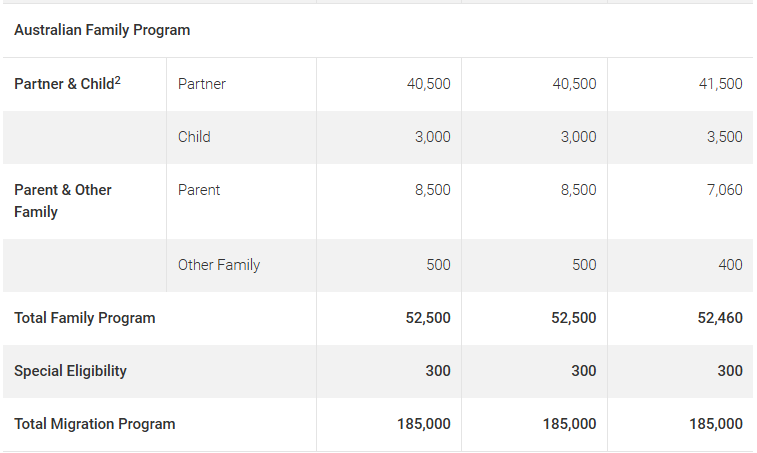Click the 3,500 Child value
Viewport: 757px width, 453px height.
click(724, 137)
